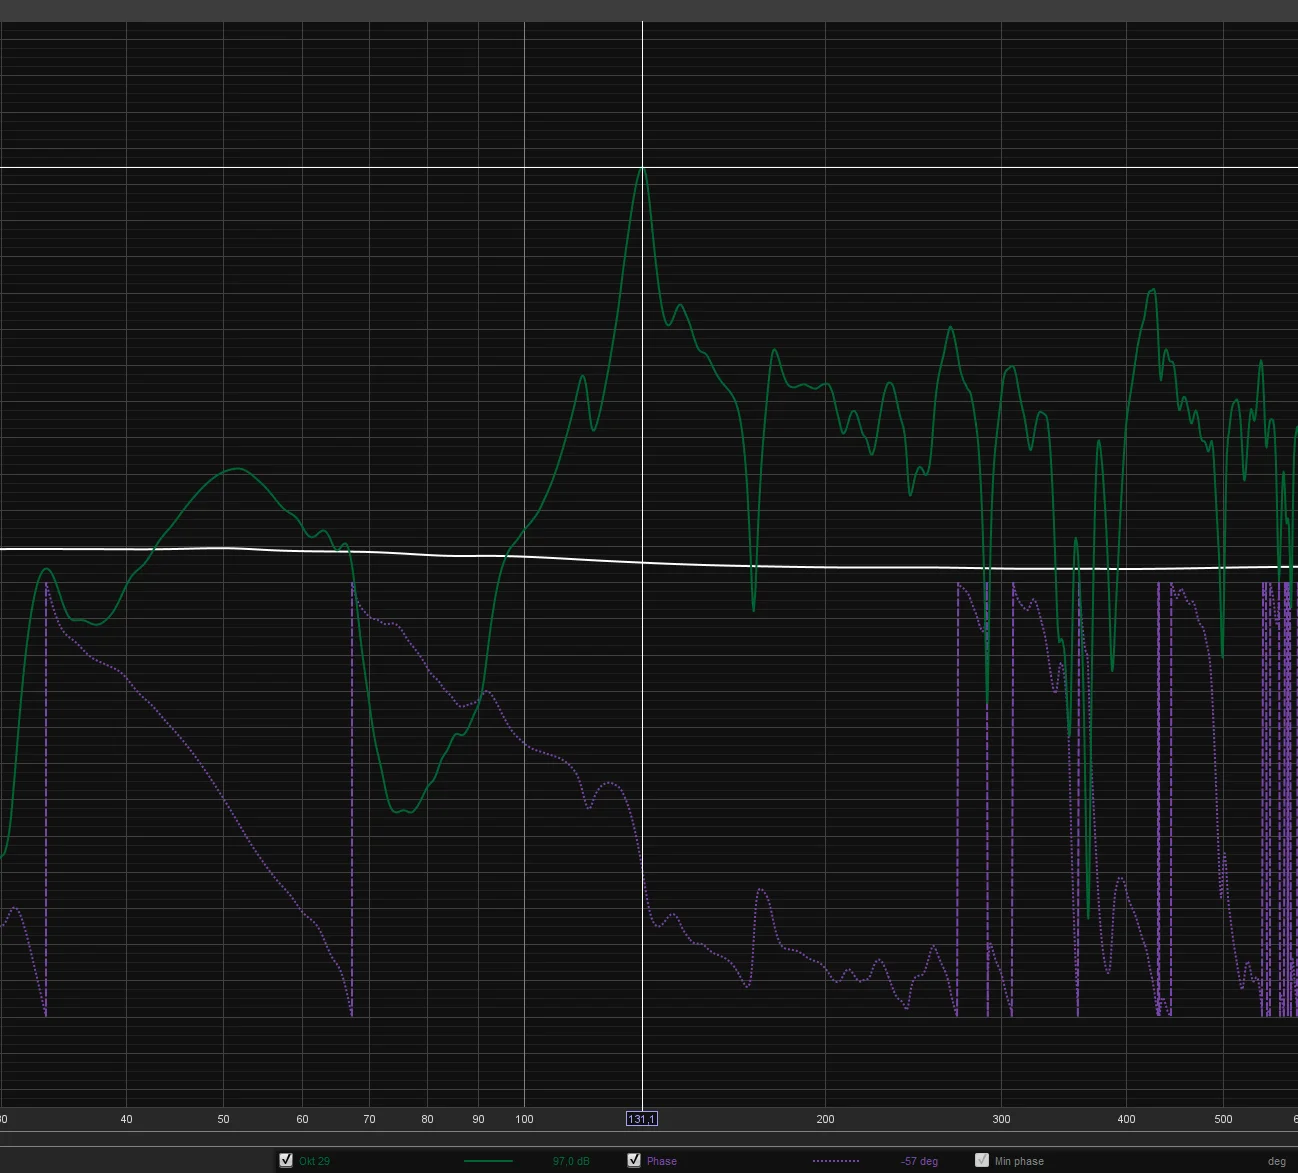
Task: Select the Phase legend label
Action: coord(661,1161)
